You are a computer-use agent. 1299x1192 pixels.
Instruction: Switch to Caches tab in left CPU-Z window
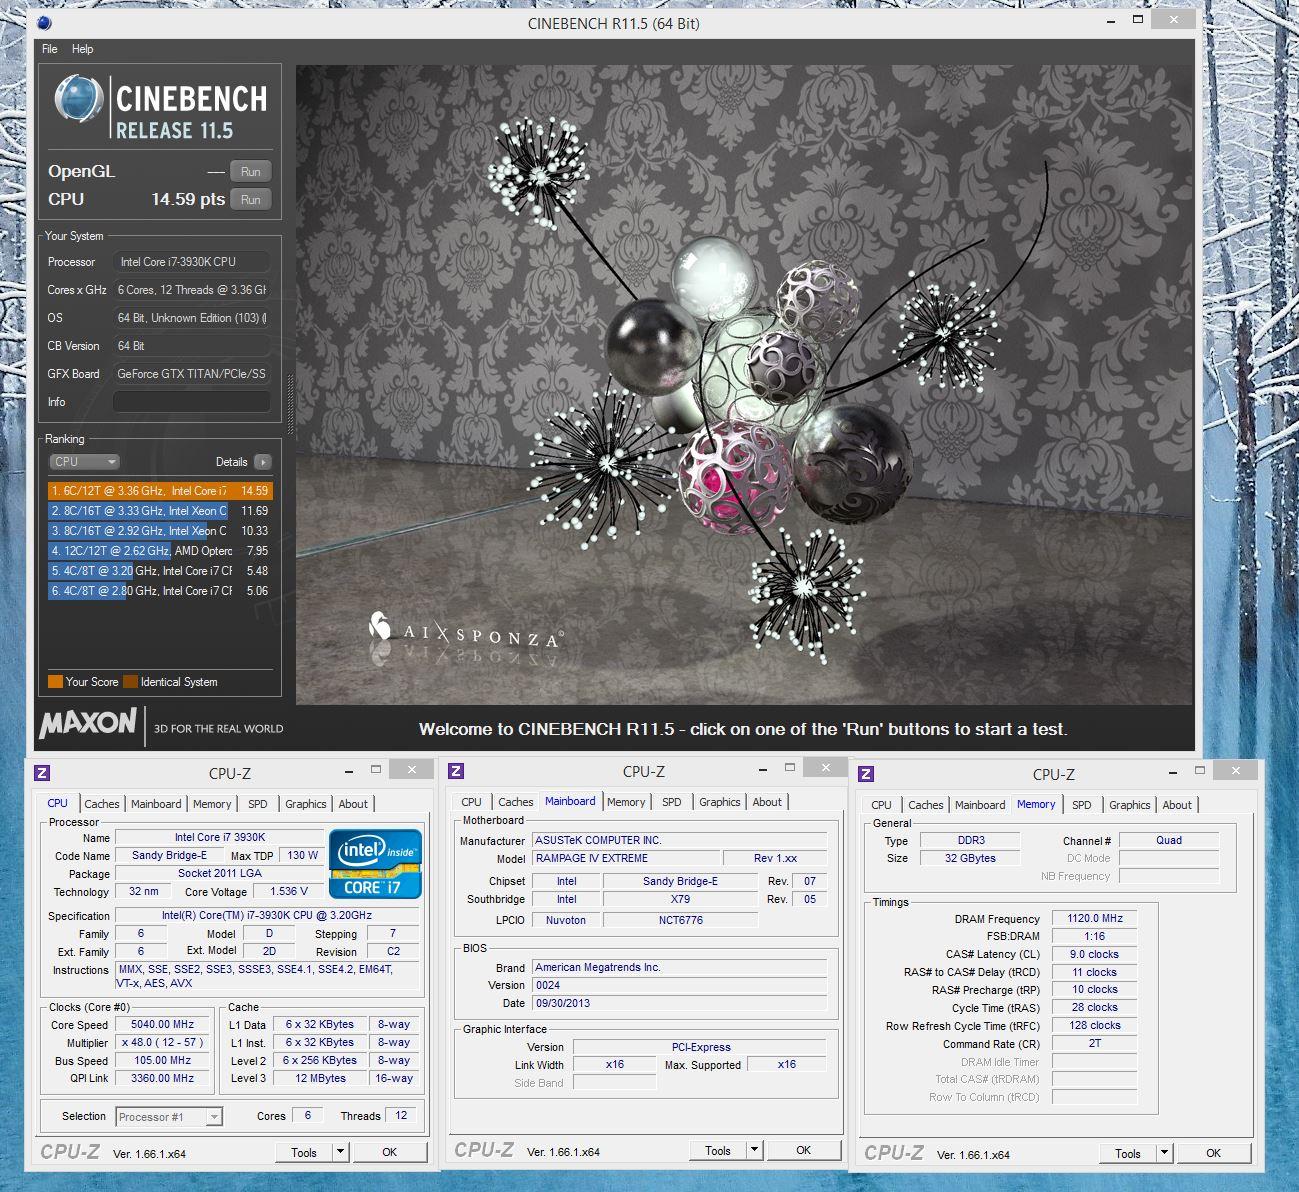[102, 804]
